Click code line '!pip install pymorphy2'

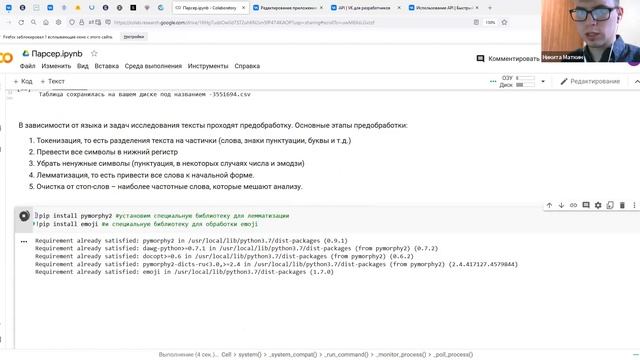click(x=162, y=216)
